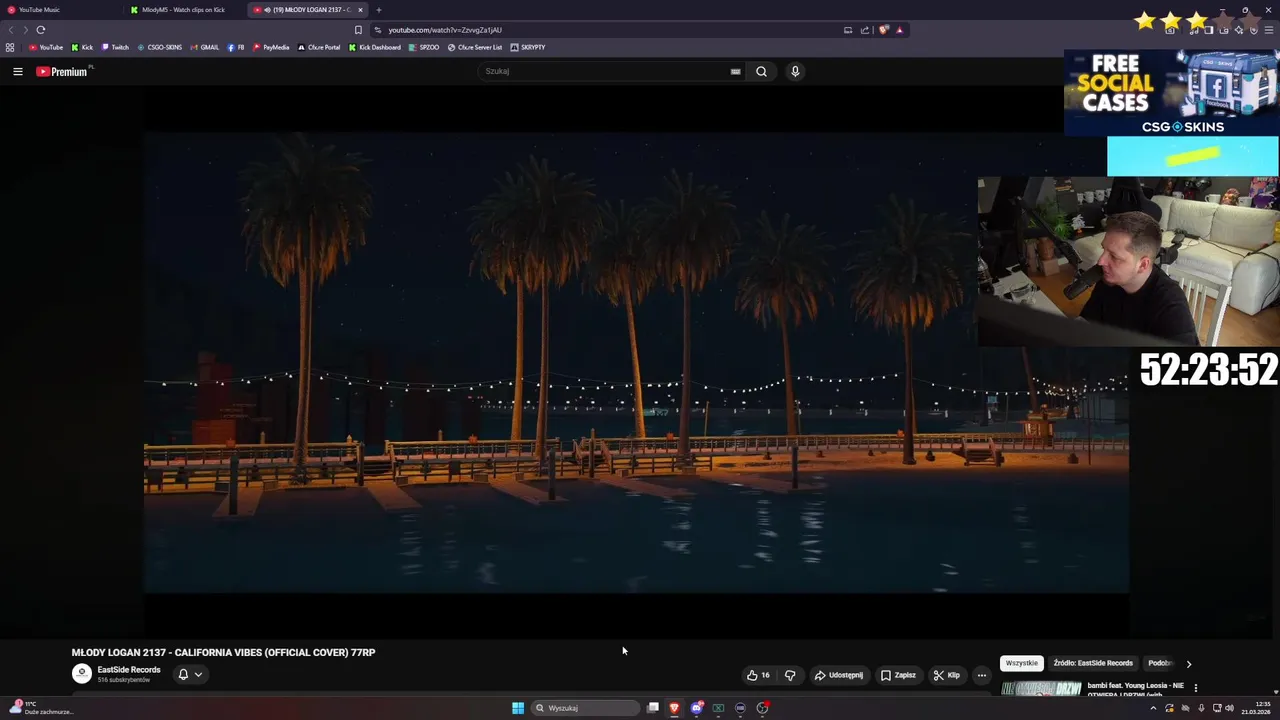Open the on-screen keyboard icon in search
Image resolution: width=1280 pixels, height=720 pixels.
(735, 71)
